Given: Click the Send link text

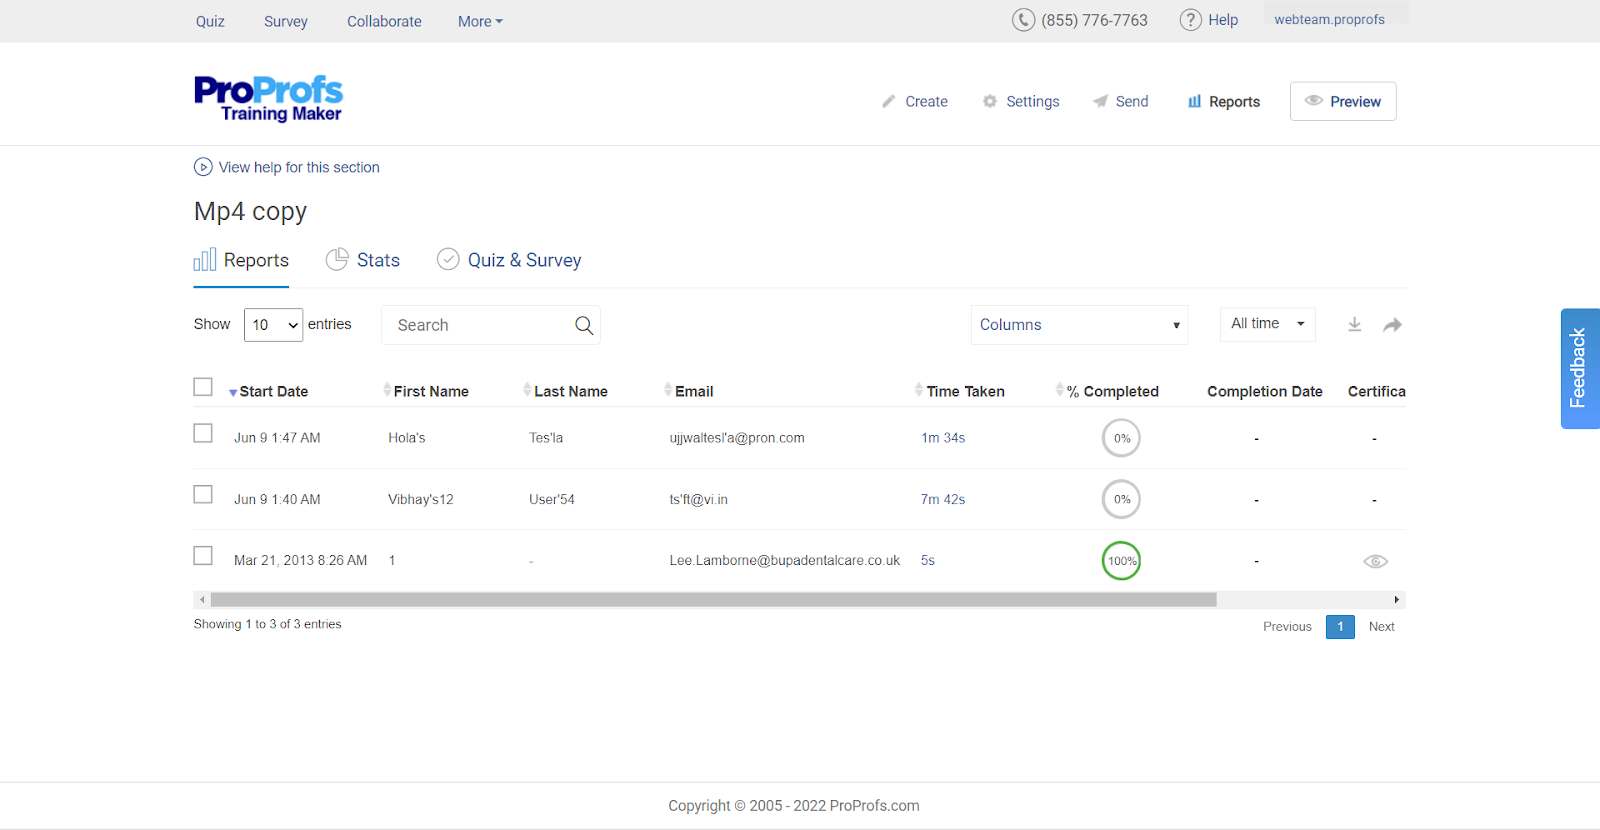Looking at the screenshot, I should 1132,101.
